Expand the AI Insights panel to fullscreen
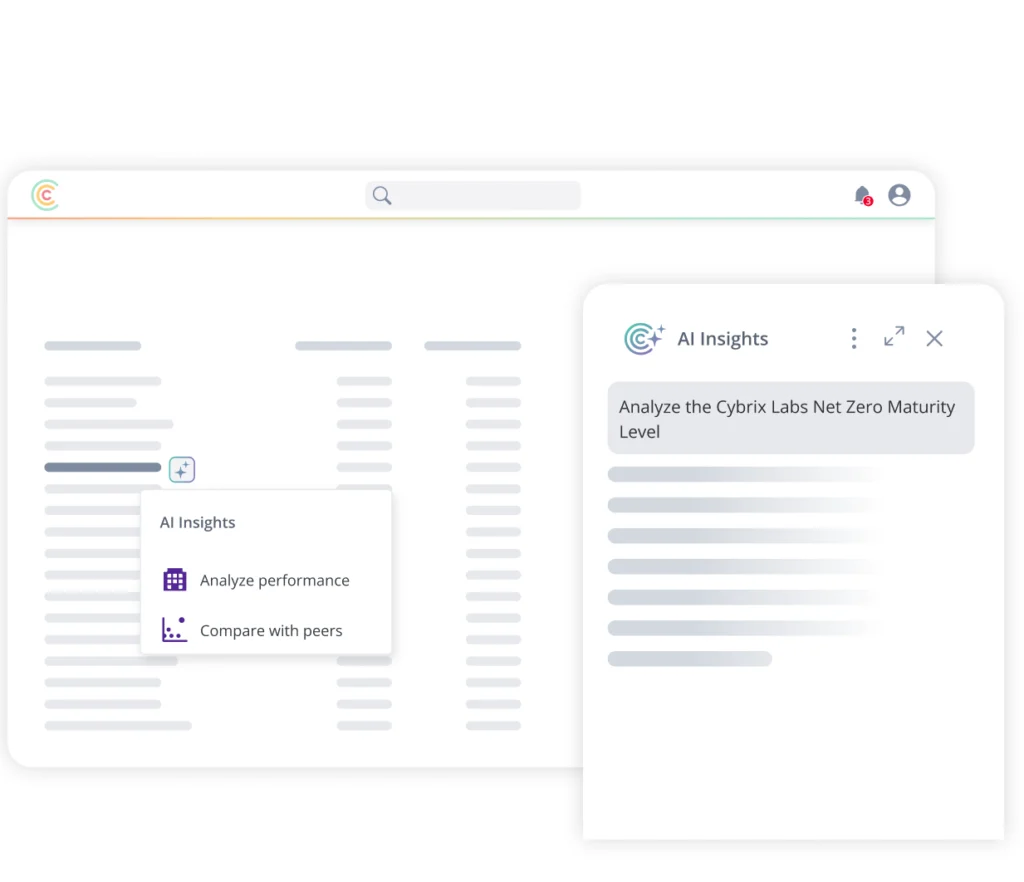The width and height of the screenshot is (1024, 882). pyautogui.click(x=894, y=337)
